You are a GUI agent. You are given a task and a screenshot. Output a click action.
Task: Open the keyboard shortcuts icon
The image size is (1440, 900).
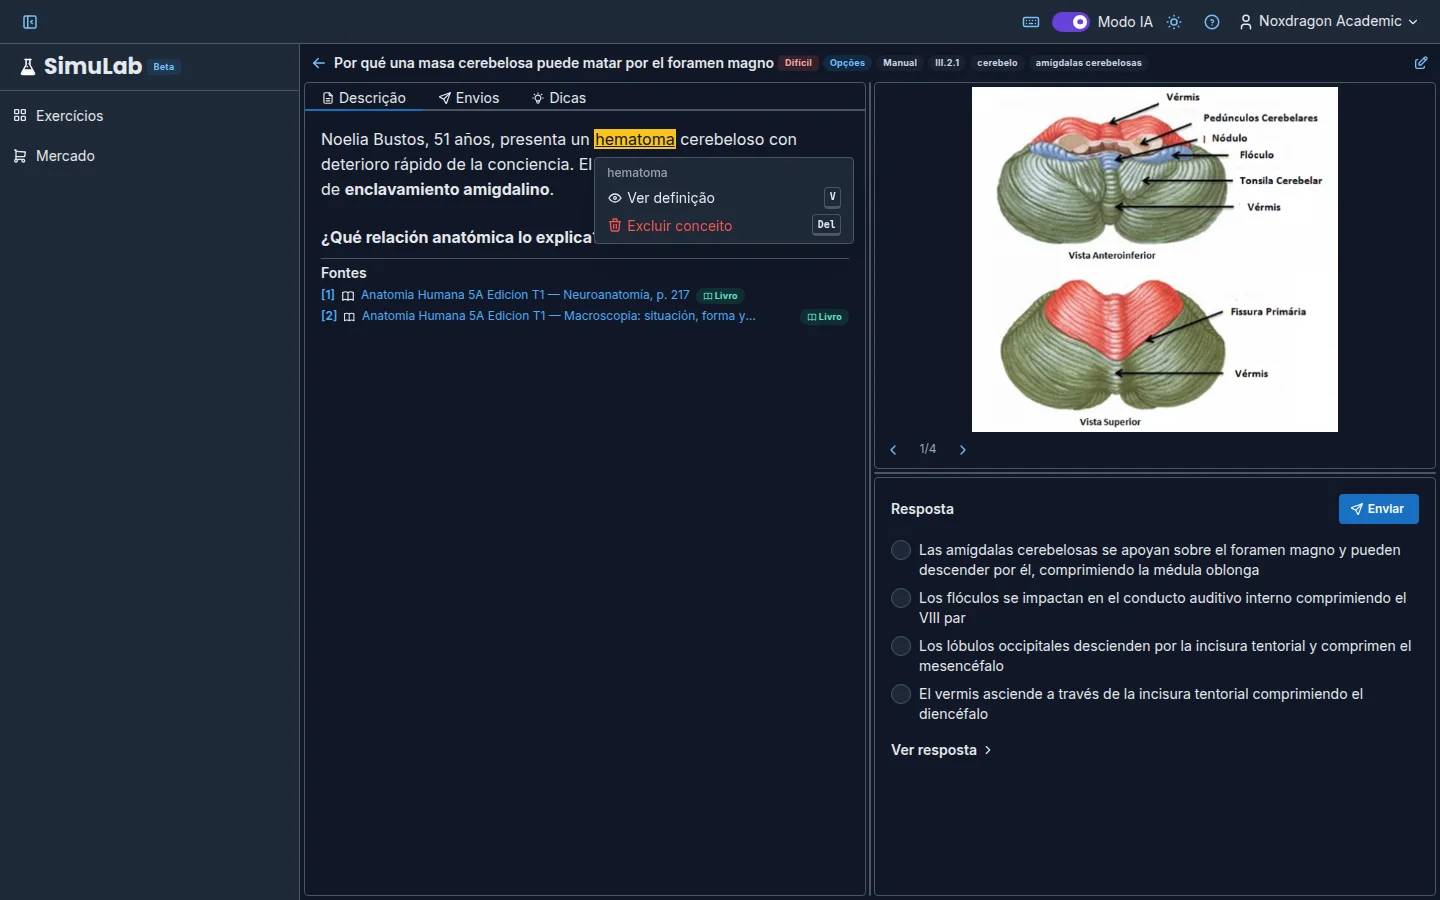(x=1031, y=22)
